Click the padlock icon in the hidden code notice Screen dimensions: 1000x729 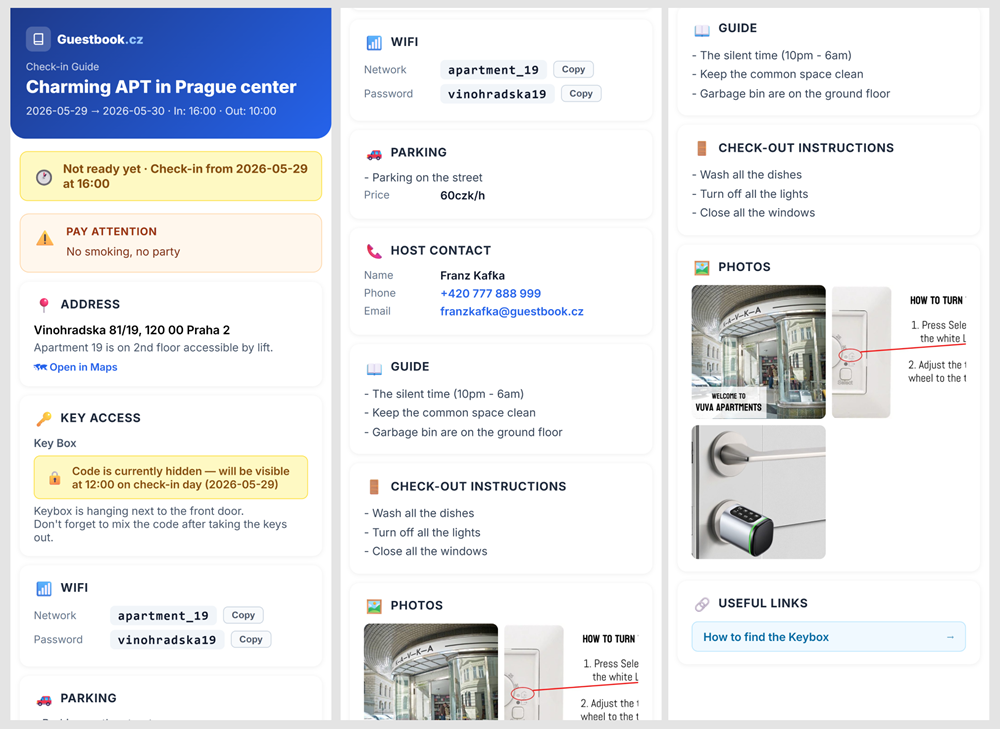click(x=55, y=478)
